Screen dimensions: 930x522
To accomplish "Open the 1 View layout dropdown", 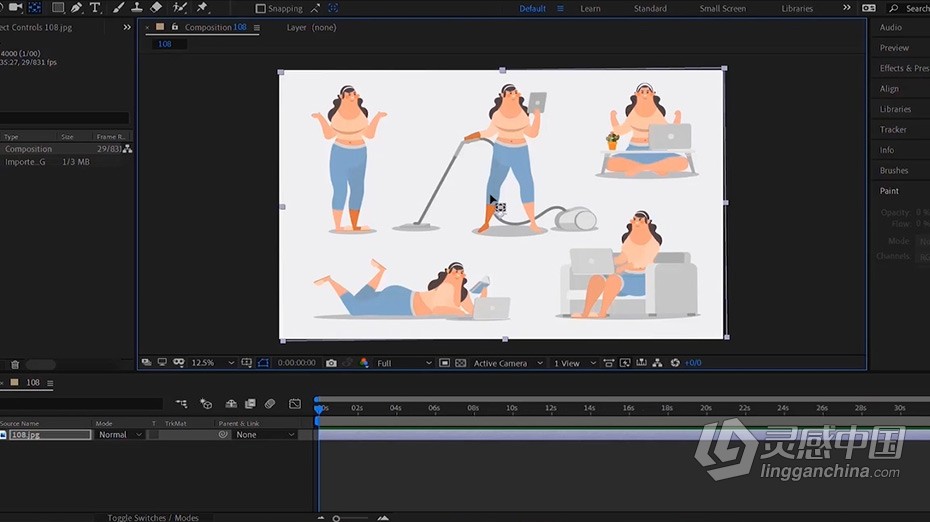I will [574, 363].
